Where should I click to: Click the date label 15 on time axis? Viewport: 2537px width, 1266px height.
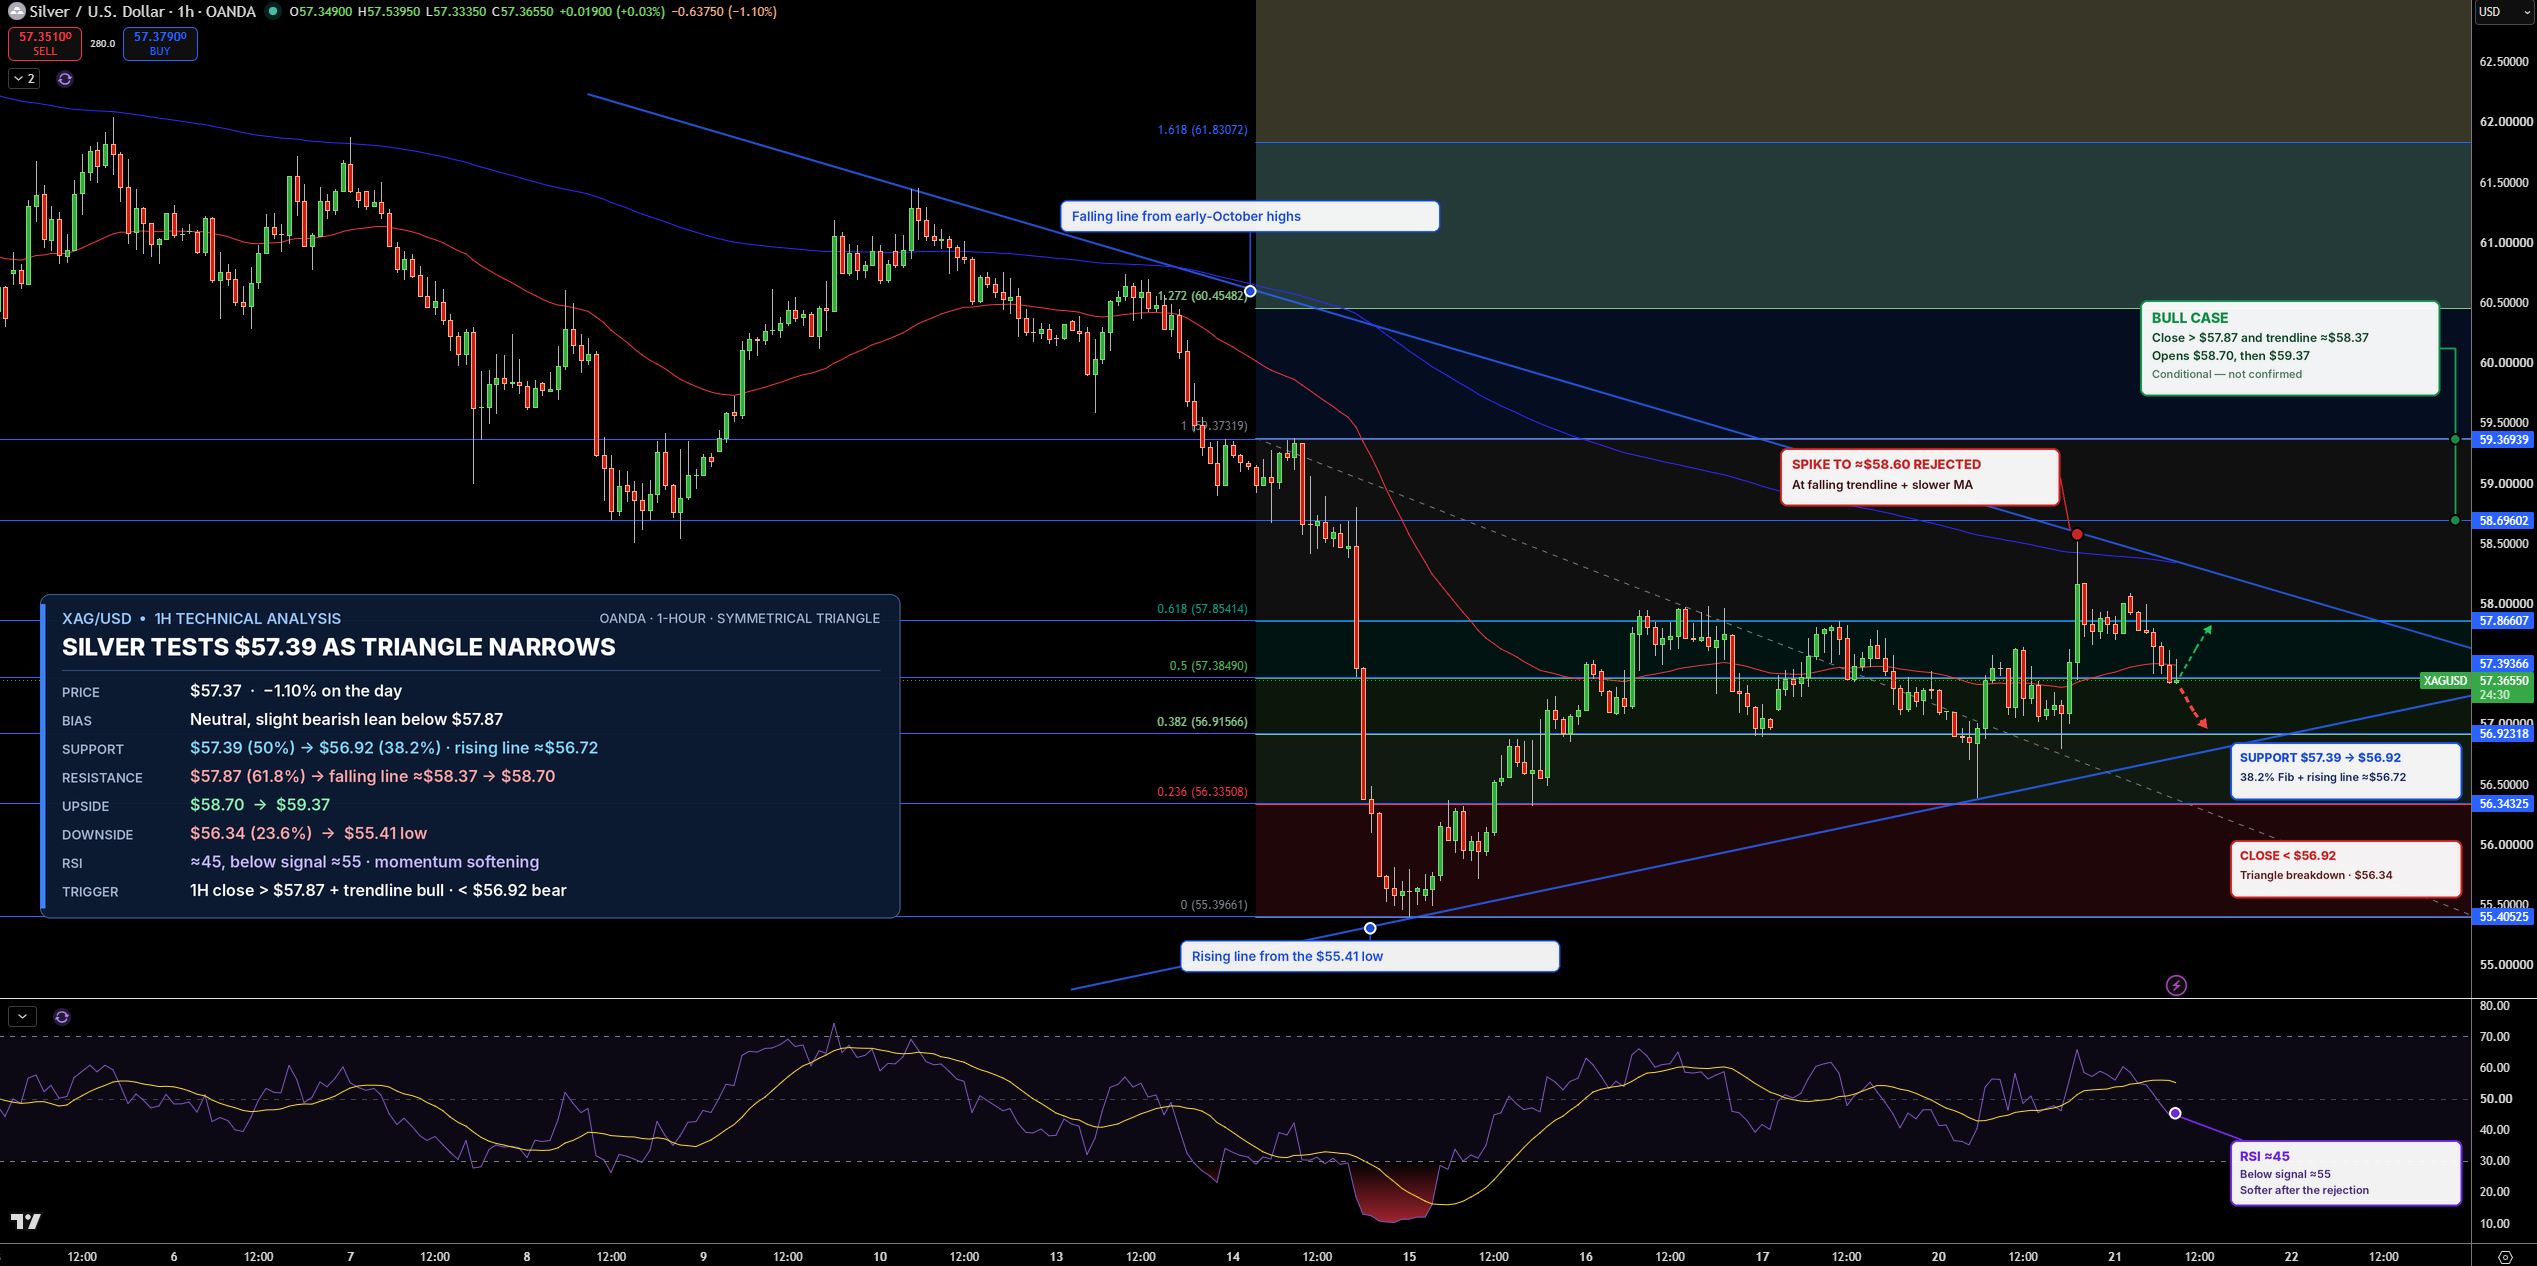pos(1409,1257)
